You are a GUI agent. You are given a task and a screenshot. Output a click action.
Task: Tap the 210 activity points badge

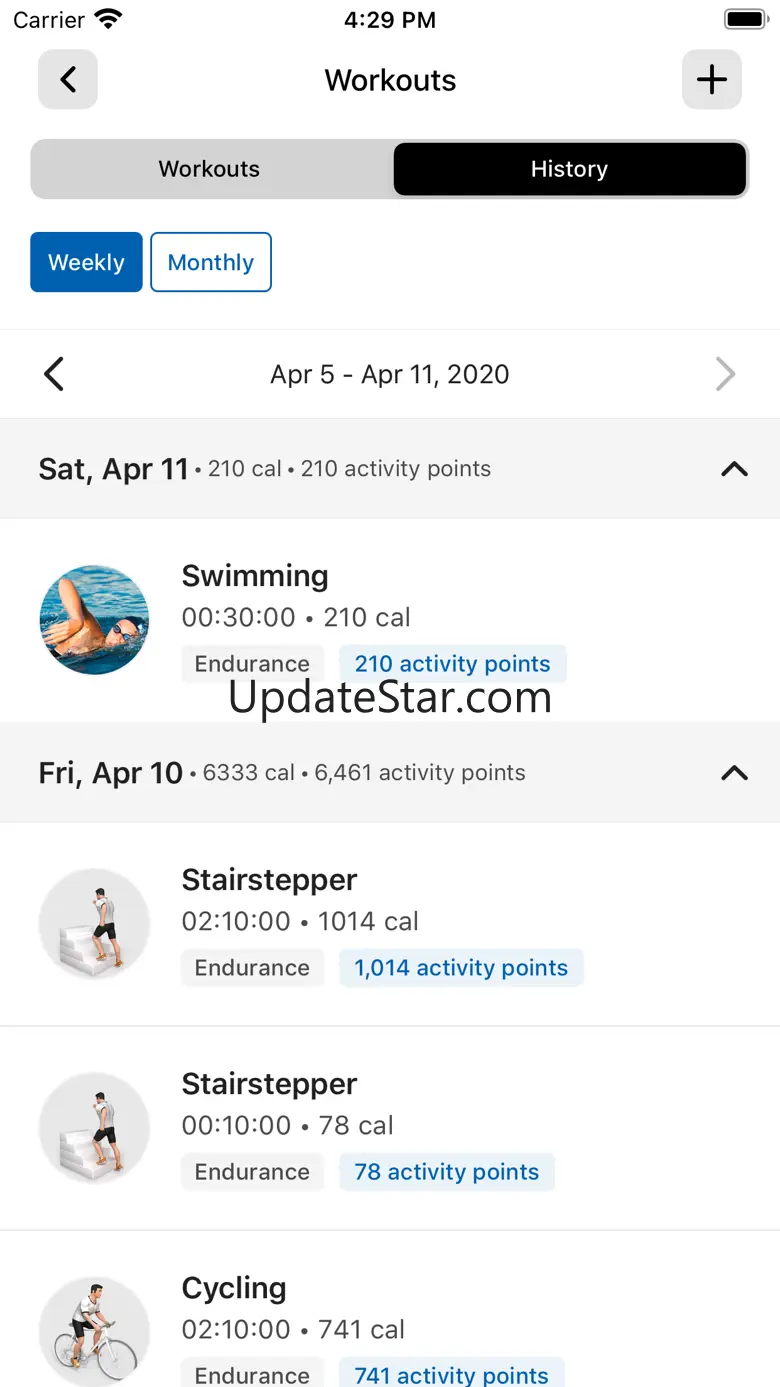[452, 664]
